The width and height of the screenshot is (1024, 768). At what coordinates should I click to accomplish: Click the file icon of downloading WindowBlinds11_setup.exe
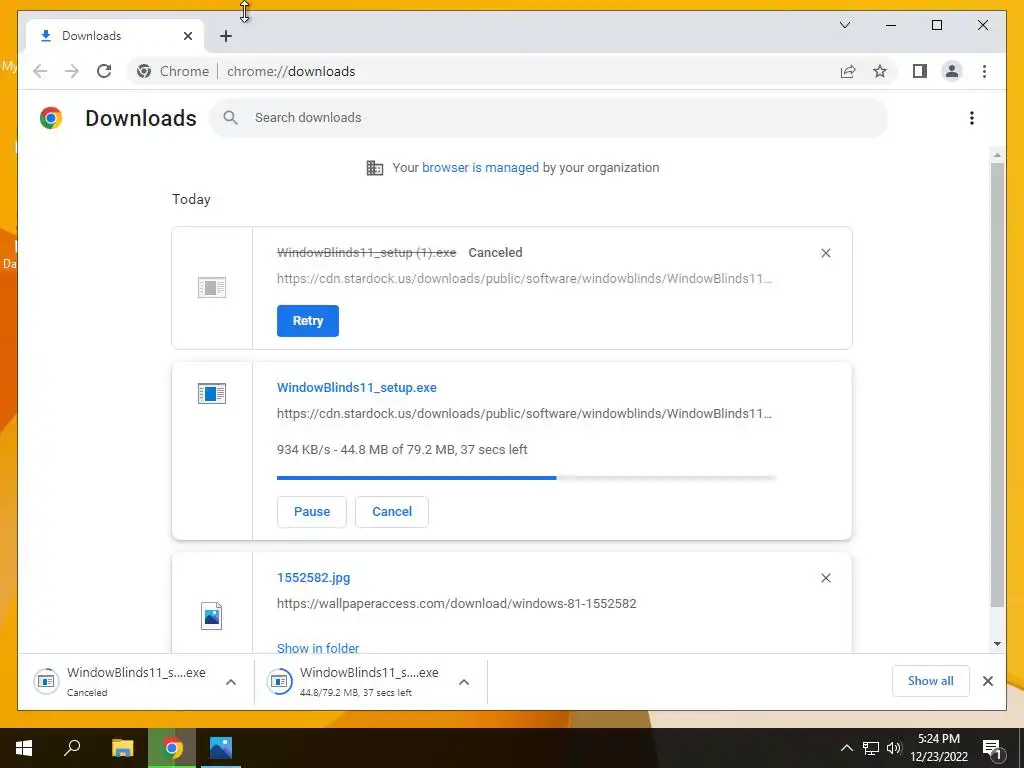(x=212, y=393)
